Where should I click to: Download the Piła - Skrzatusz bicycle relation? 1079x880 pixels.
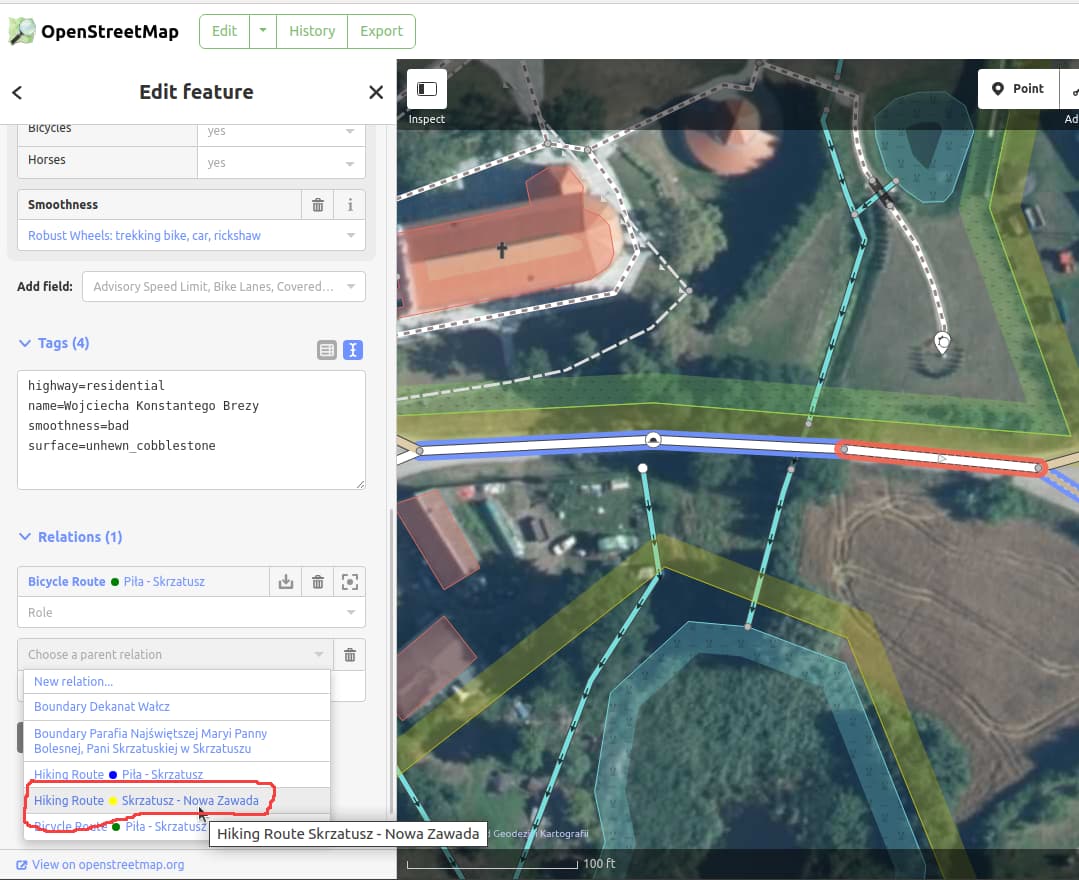pos(286,582)
